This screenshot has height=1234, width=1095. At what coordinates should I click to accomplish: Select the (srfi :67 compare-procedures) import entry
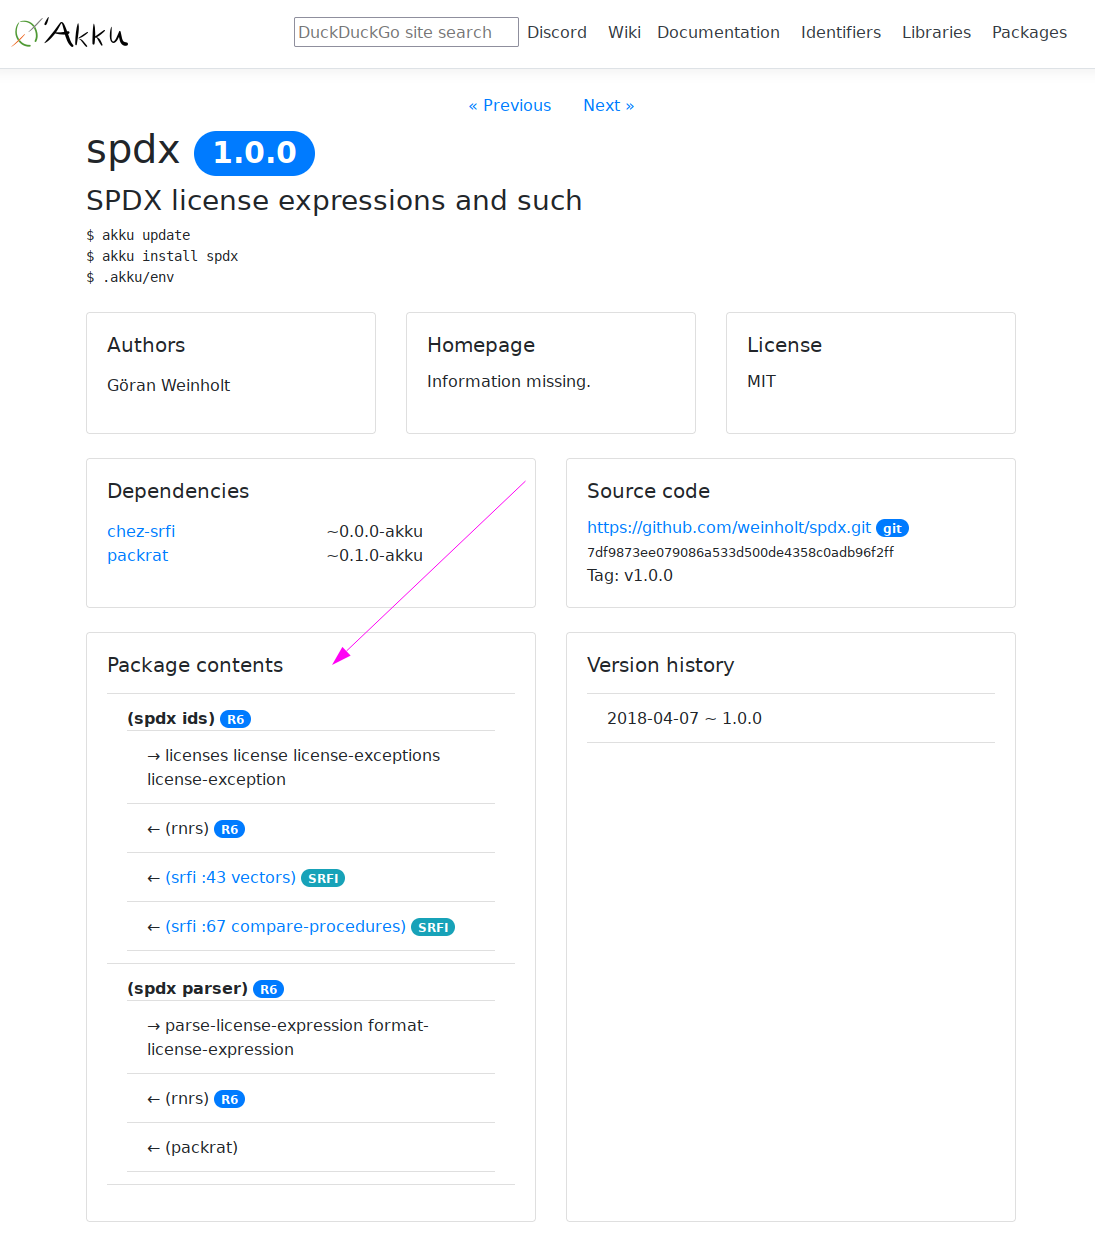(285, 926)
